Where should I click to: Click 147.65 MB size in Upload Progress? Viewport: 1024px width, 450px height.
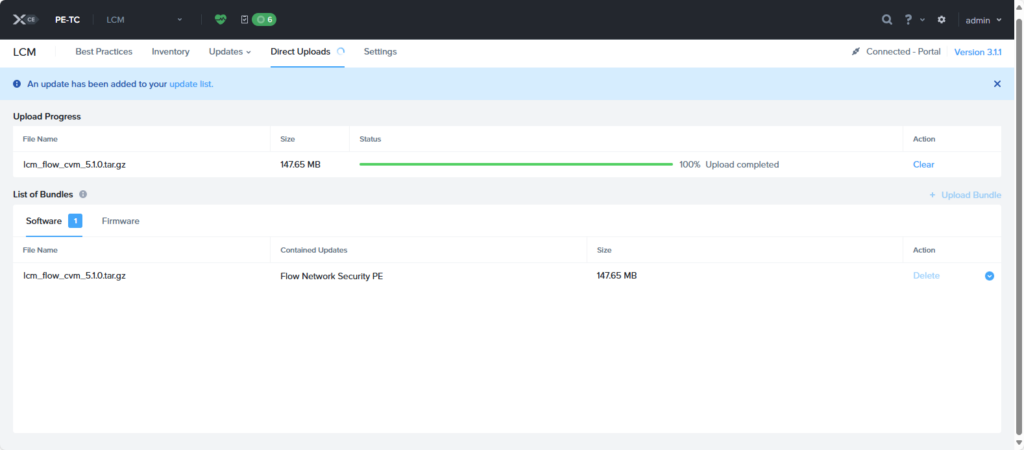point(300,165)
